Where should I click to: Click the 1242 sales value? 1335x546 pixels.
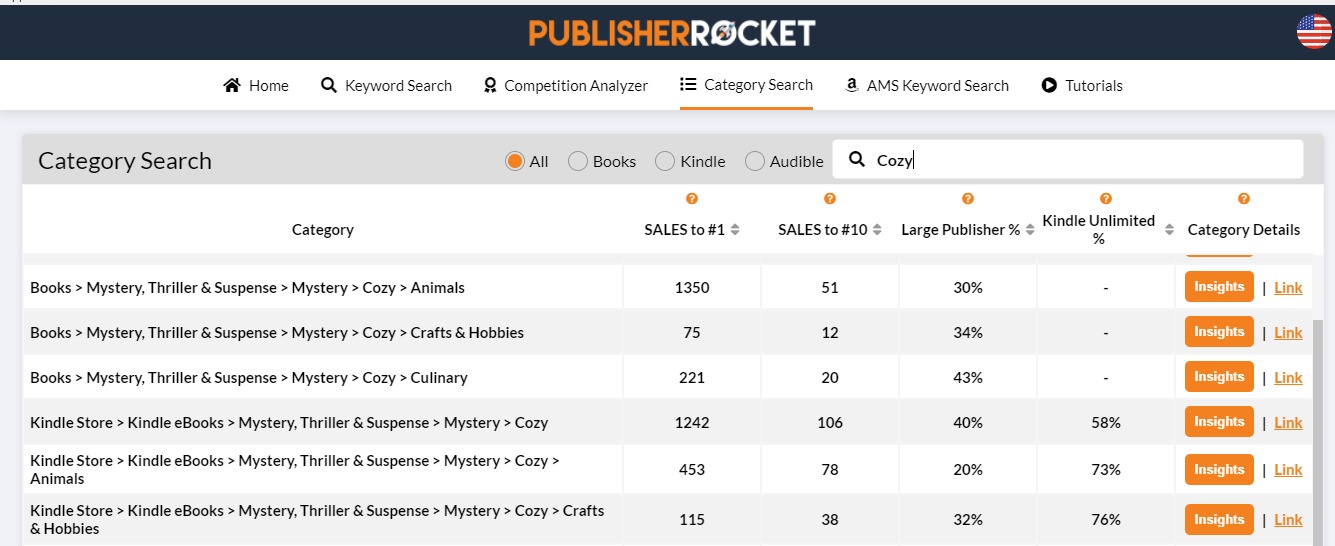tap(692, 423)
